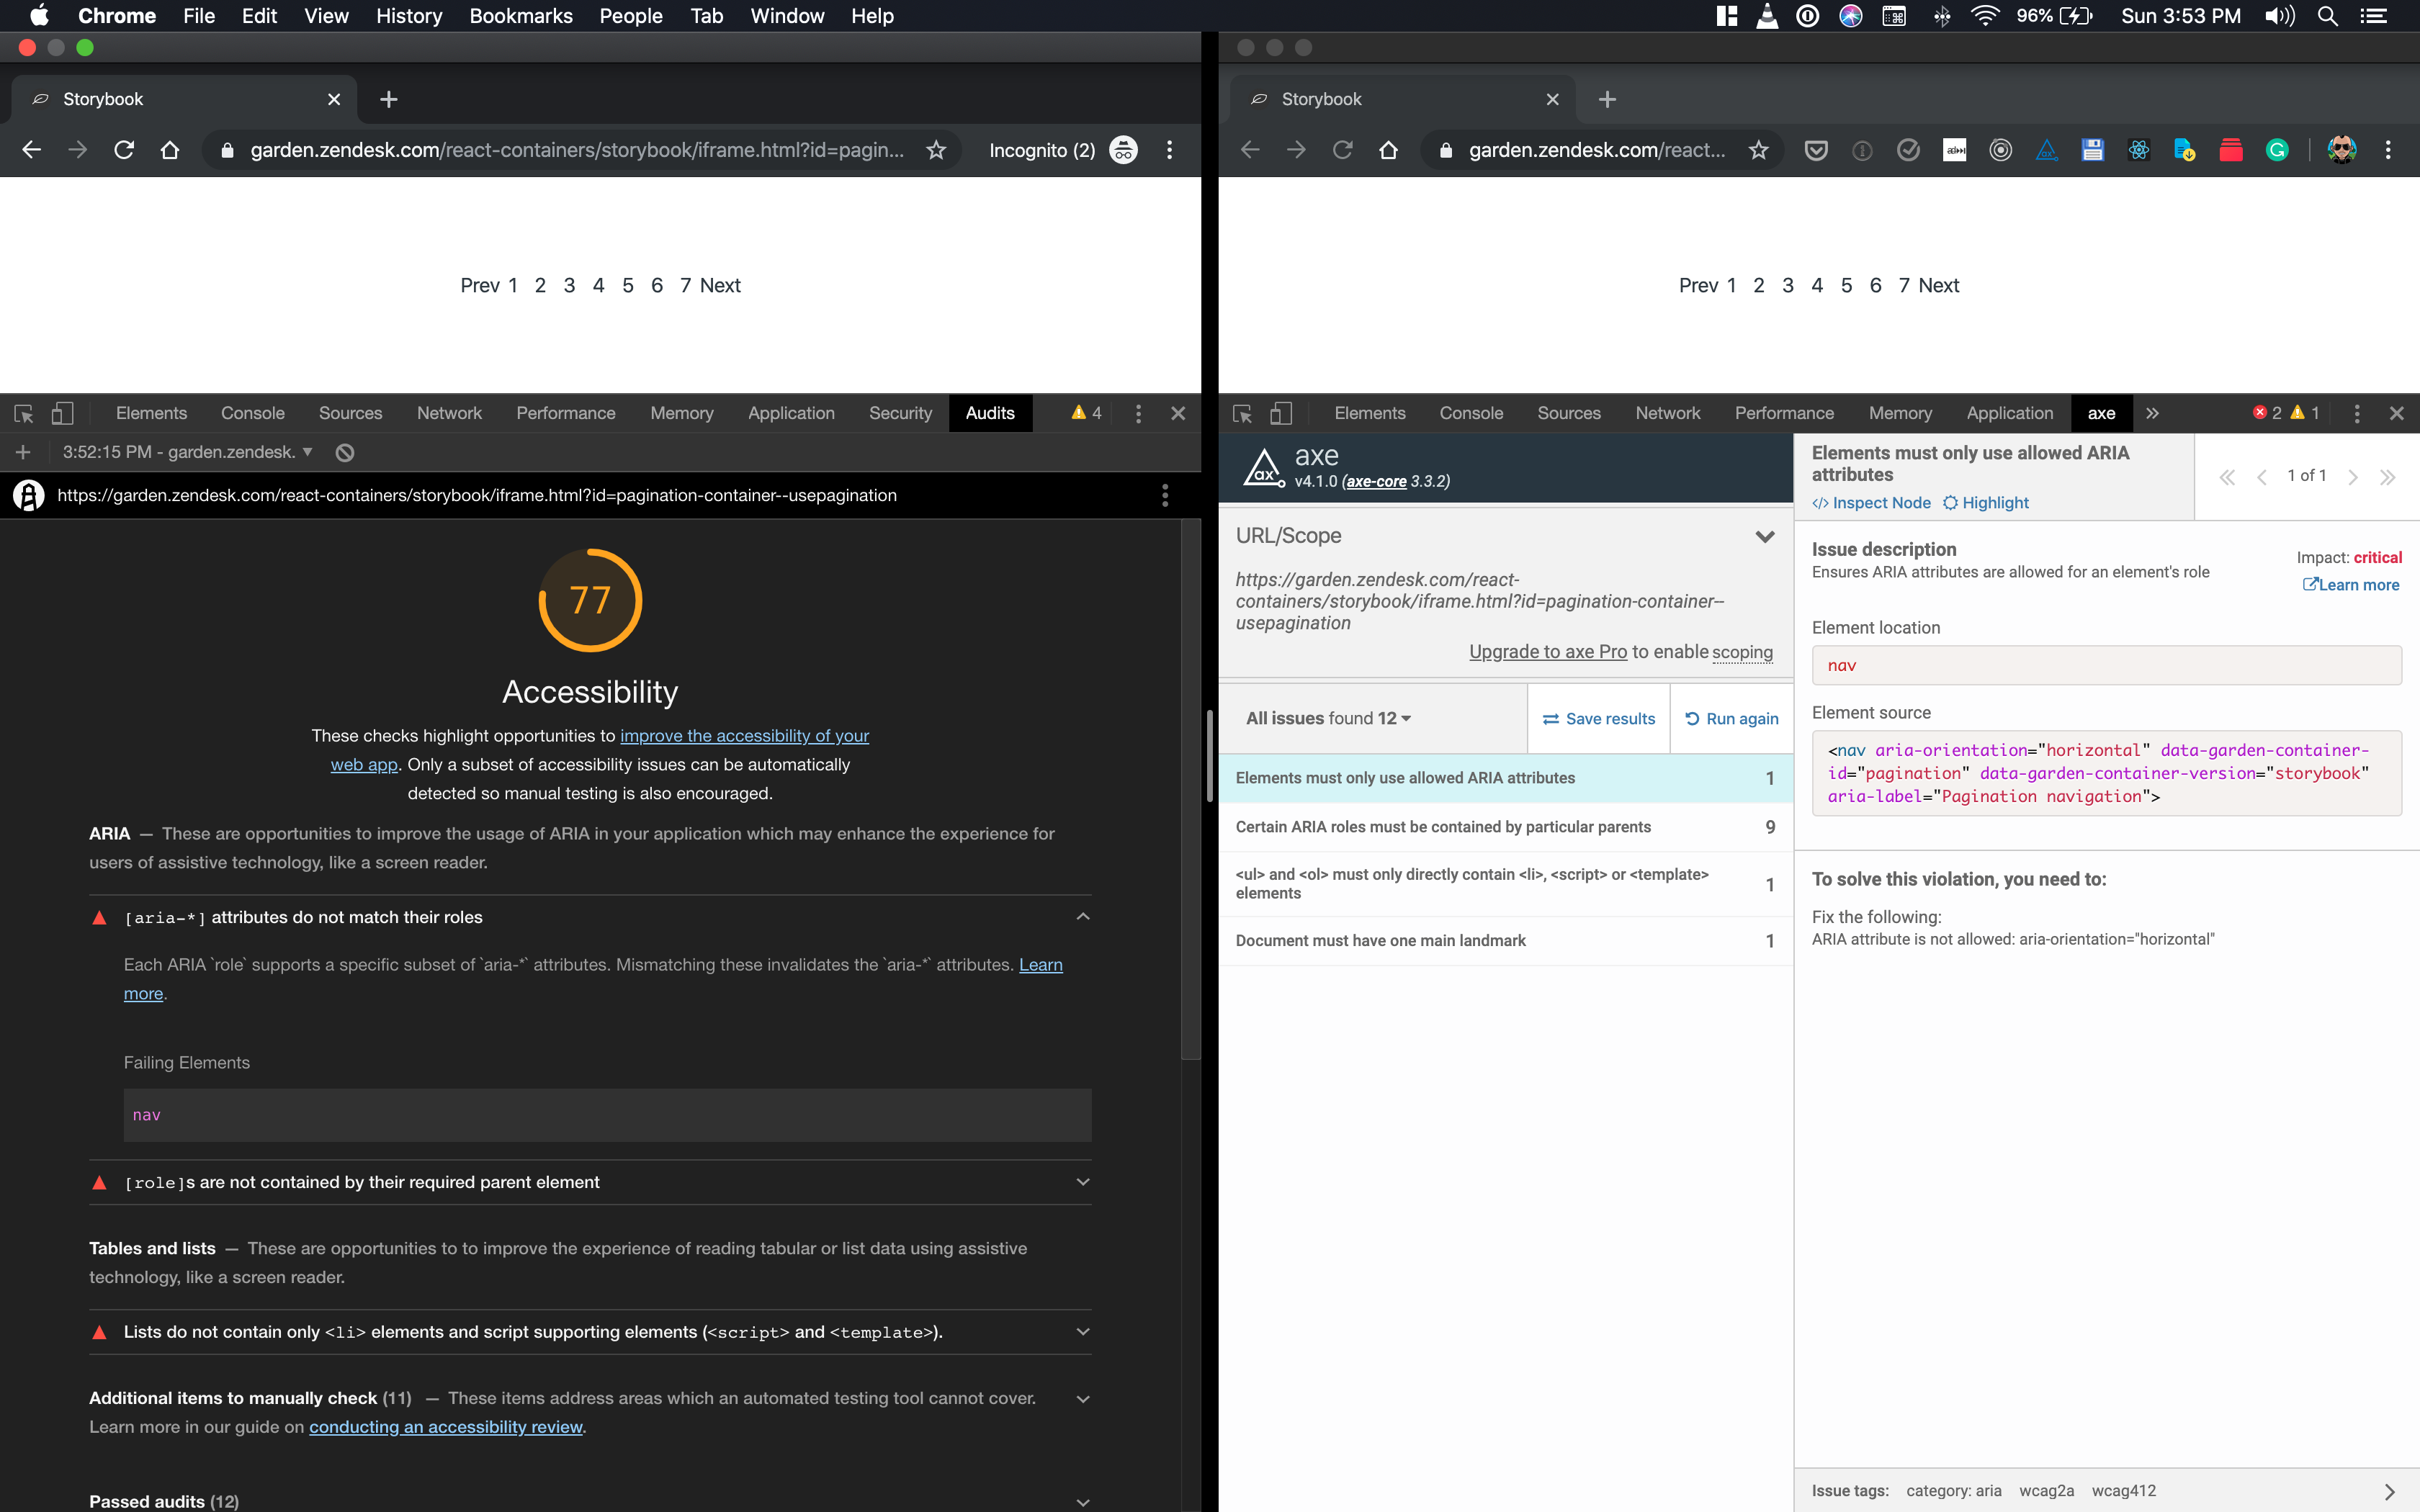Viewport: 2420px width, 1512px height.
Task: Reload the page in left Chrome window
Action: (x=124, y=150)
